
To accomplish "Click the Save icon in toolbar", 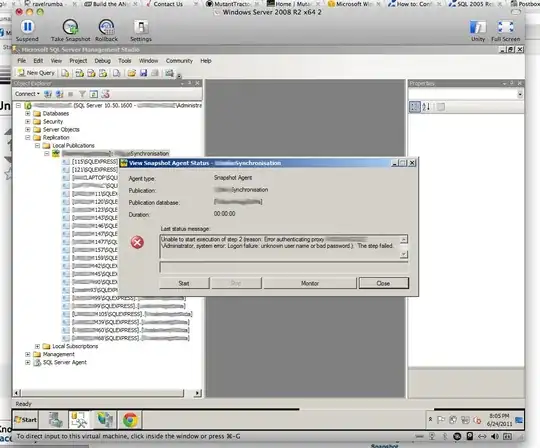I will pos(144,73).
